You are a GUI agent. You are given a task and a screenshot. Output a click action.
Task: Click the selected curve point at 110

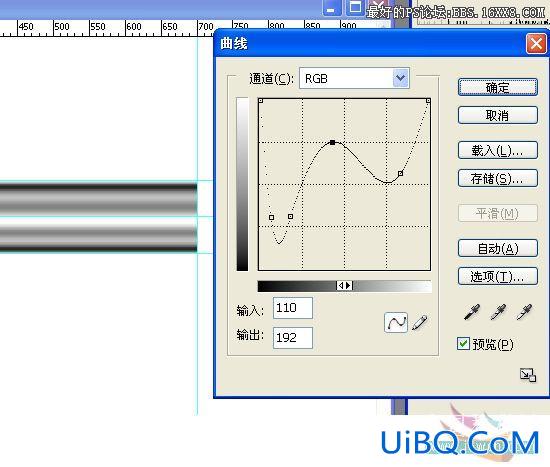[333, 142]
